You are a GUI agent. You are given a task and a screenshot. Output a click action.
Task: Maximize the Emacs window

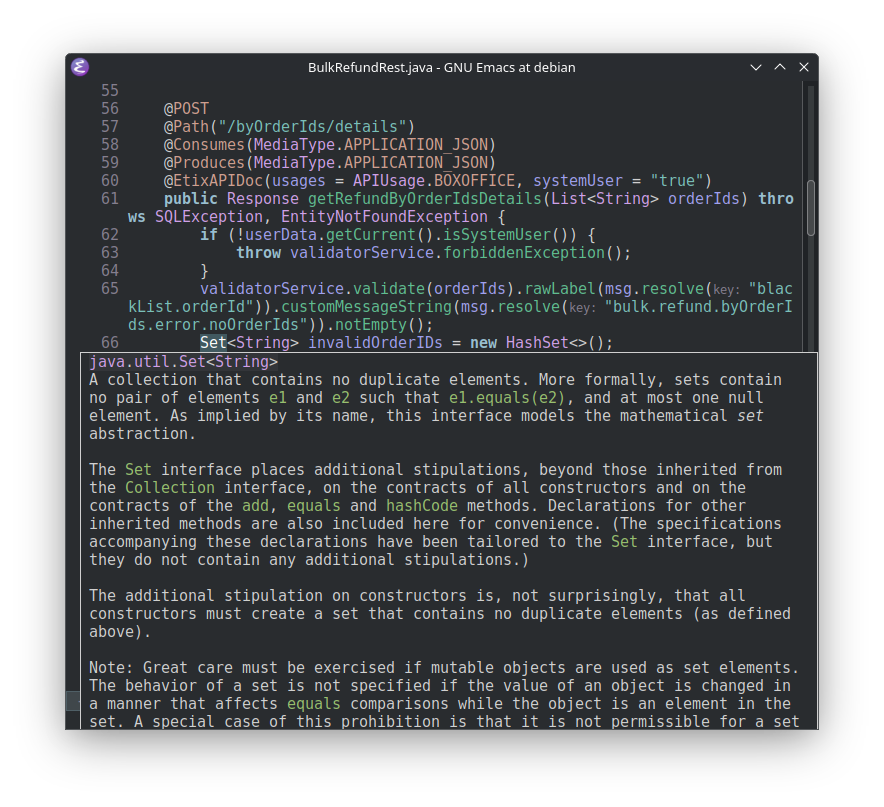point(780,67)
